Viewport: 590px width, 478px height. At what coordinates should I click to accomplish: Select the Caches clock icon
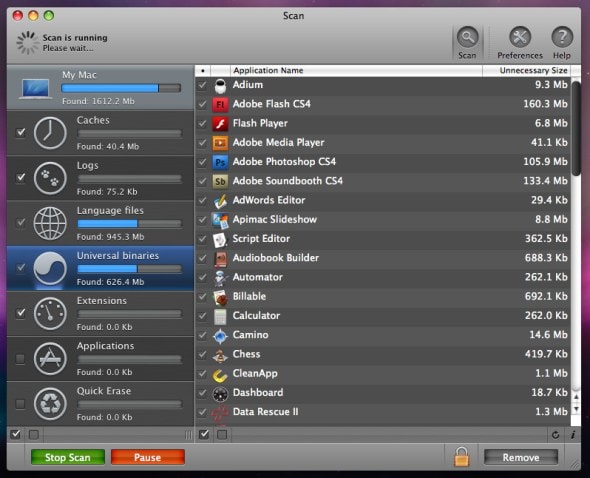[x=50, y=133]
